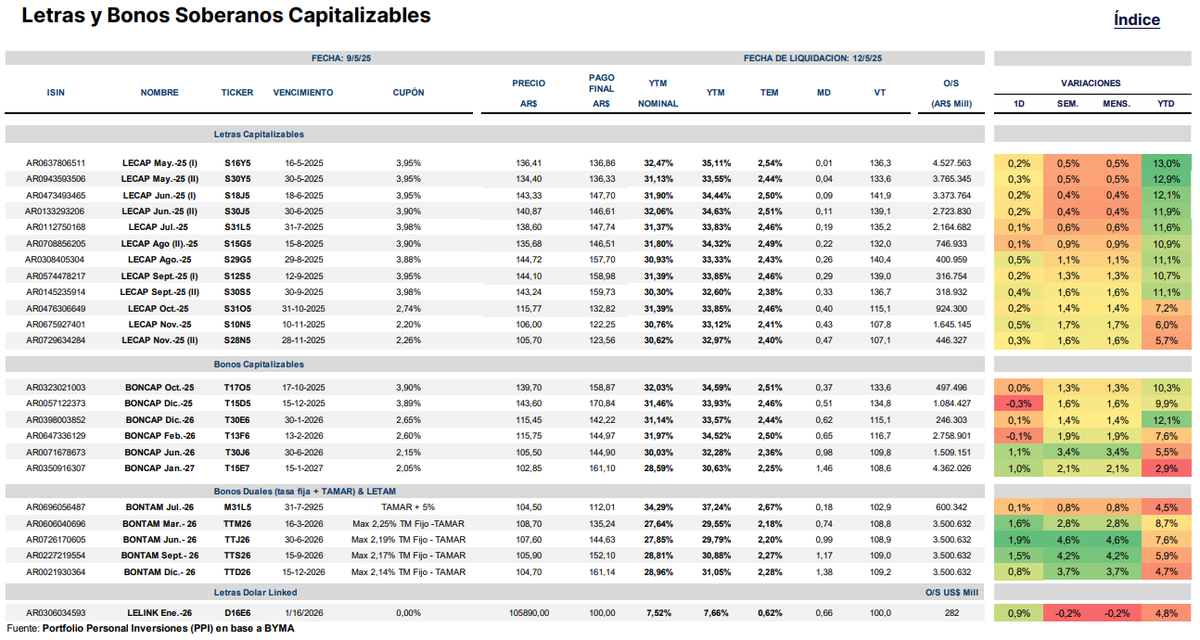The width and height of the screenshot is (1200, 640).
Task: Select the BONCAP Oct.-25 name cell
Action: [160, 388]
